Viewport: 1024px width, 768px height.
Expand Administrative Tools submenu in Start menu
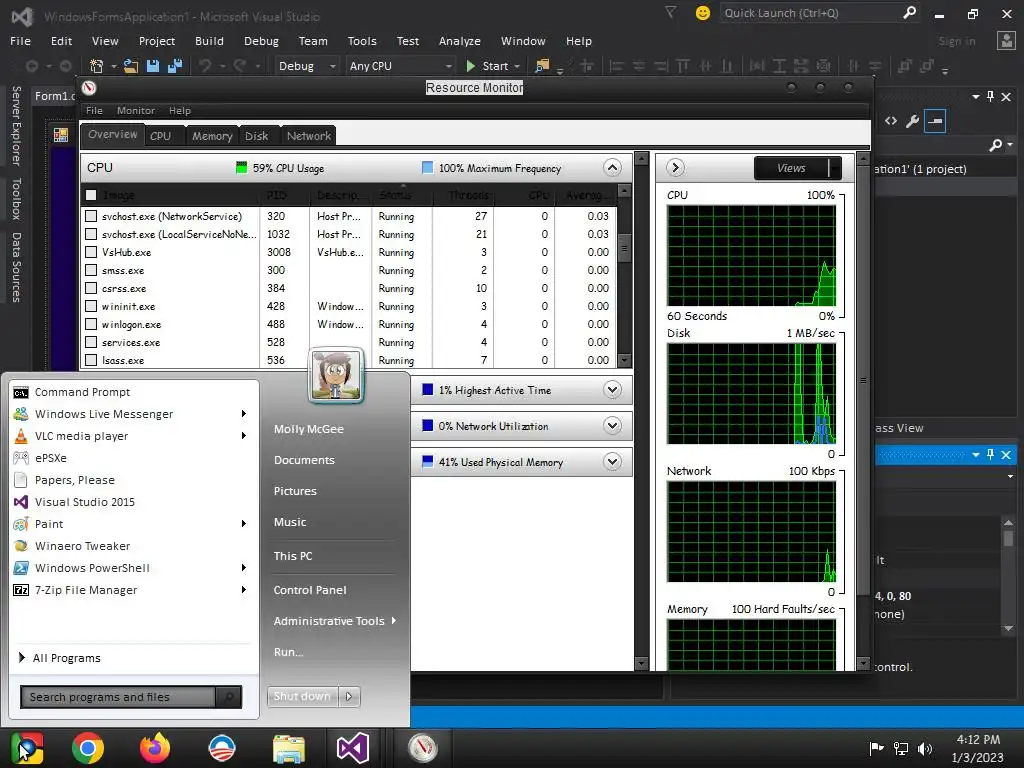tap(334, 621)
